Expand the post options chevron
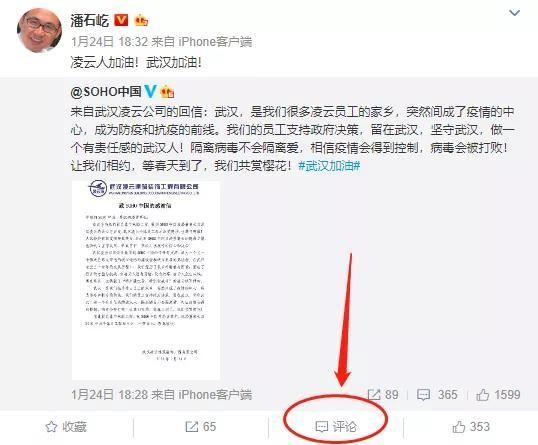The width and height of the screenshot is (538, 445). (514, 13)
